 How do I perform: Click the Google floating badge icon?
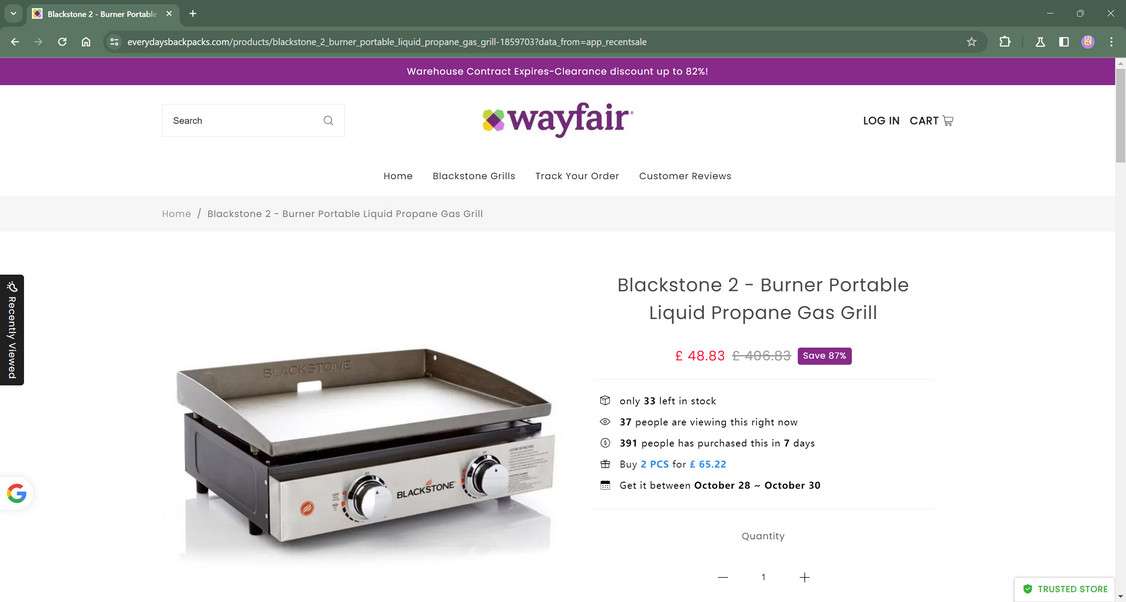tap(17, 493)
